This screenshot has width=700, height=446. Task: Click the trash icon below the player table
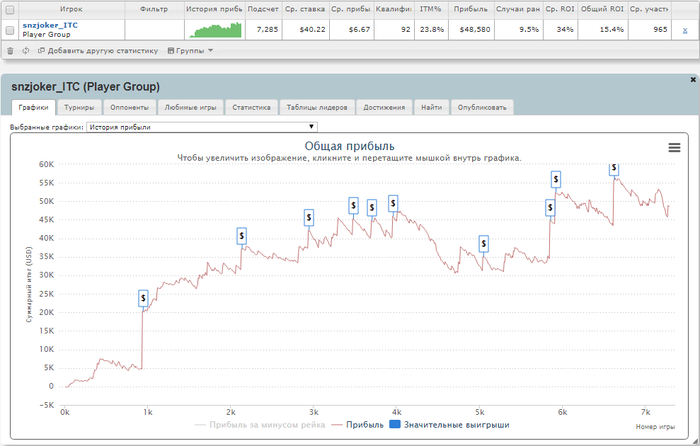click(10, 51)
